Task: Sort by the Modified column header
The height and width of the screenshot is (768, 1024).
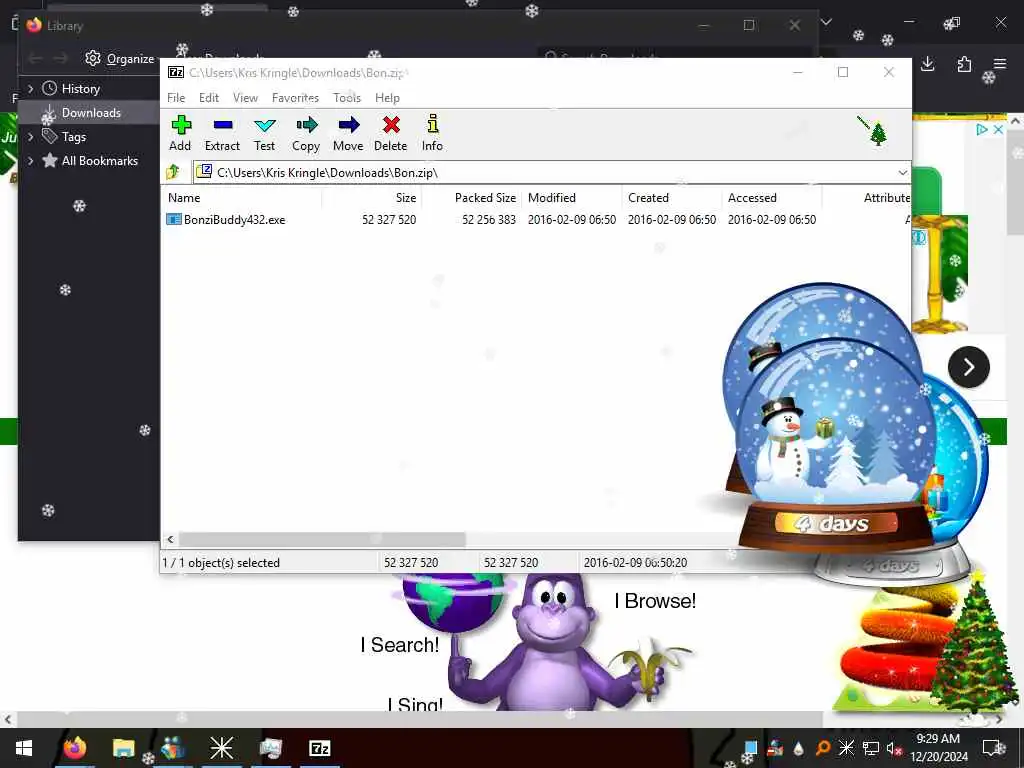Action: [x=572, y=198]
